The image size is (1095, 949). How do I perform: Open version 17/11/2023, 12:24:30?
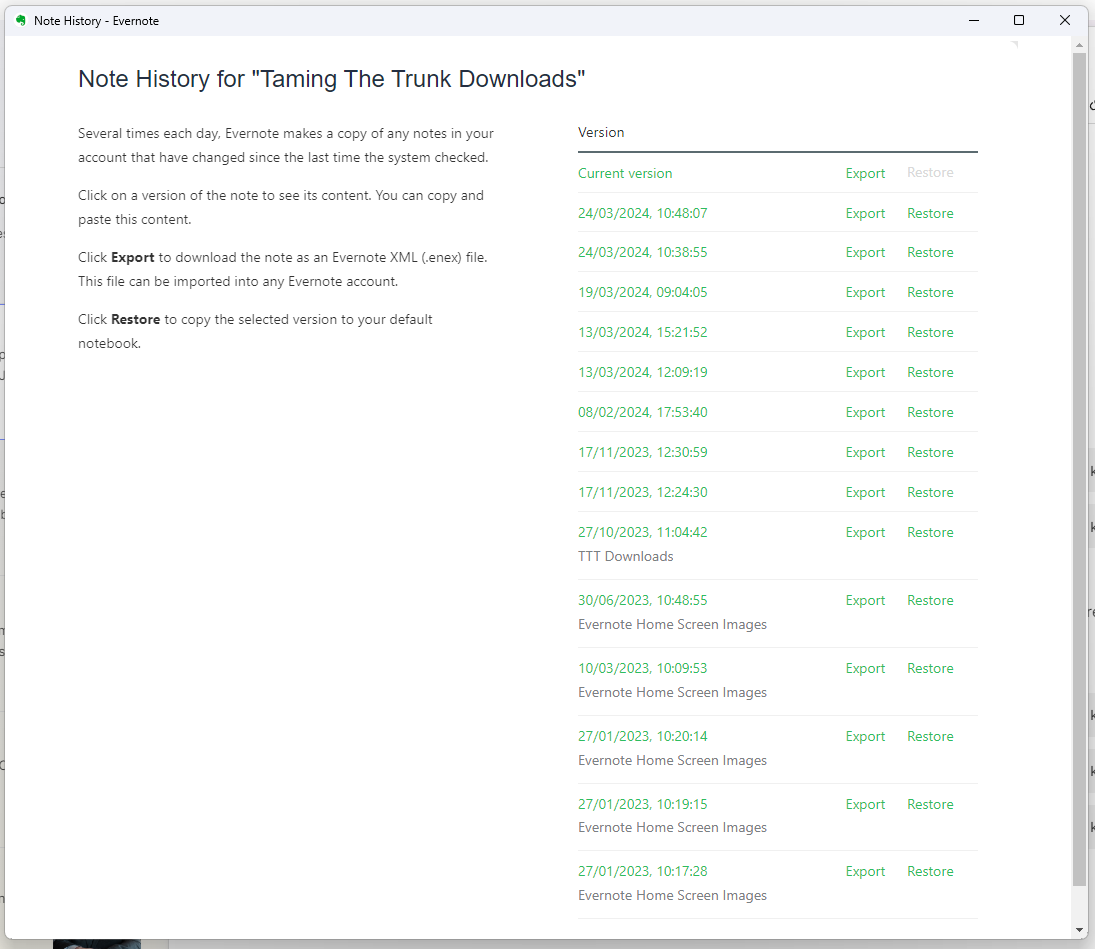[x=642, y=492]
